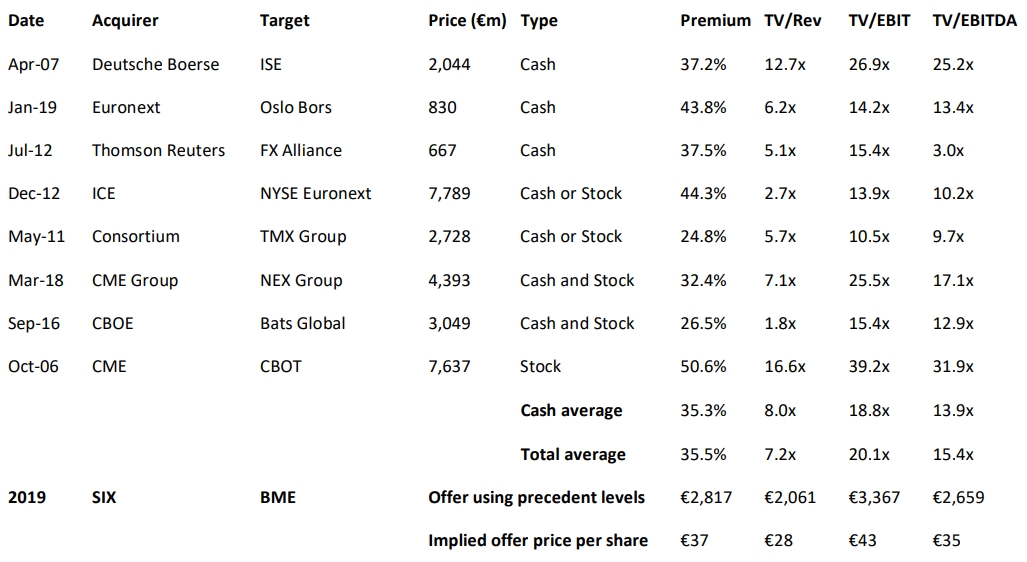1027x562 pixels.
Task: Click the 7,637 price value for CBOT
Action: click(x=449, y=366)
